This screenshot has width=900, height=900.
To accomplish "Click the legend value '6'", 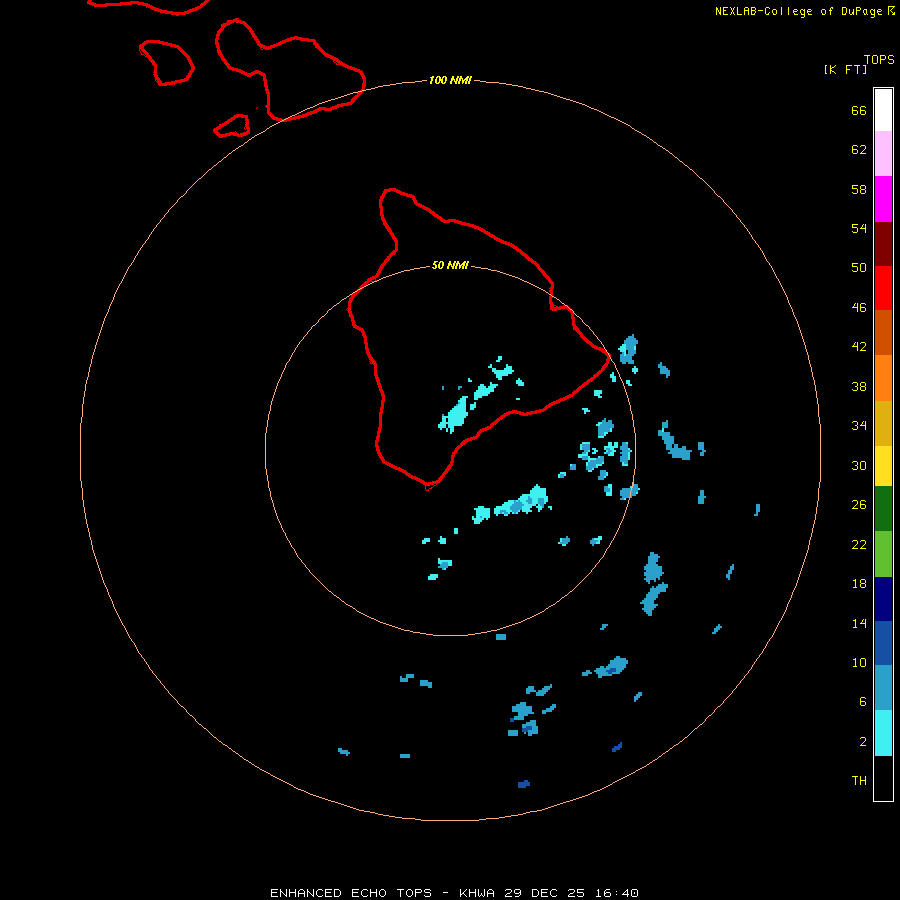I will pyautogui.click(x=863, y=702).
